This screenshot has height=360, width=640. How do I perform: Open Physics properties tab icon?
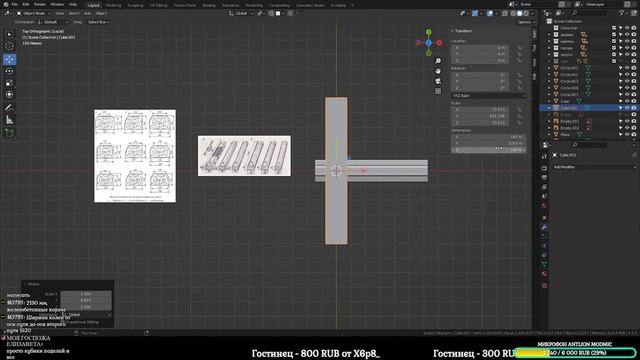544,246
